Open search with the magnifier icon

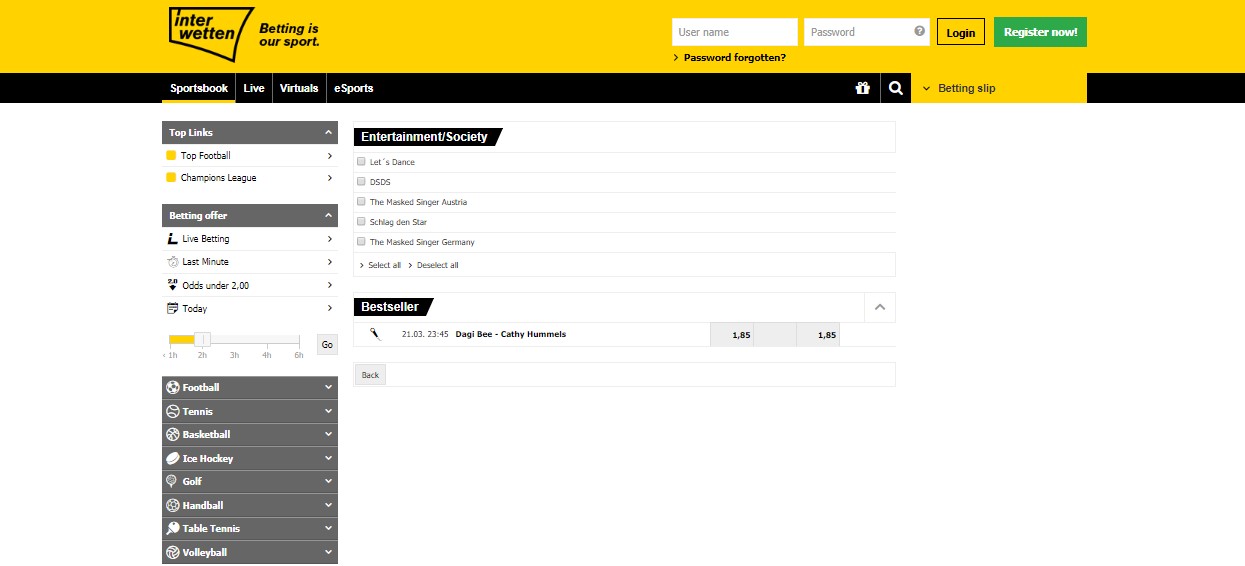pyautogui.click(x=895, y=88)
